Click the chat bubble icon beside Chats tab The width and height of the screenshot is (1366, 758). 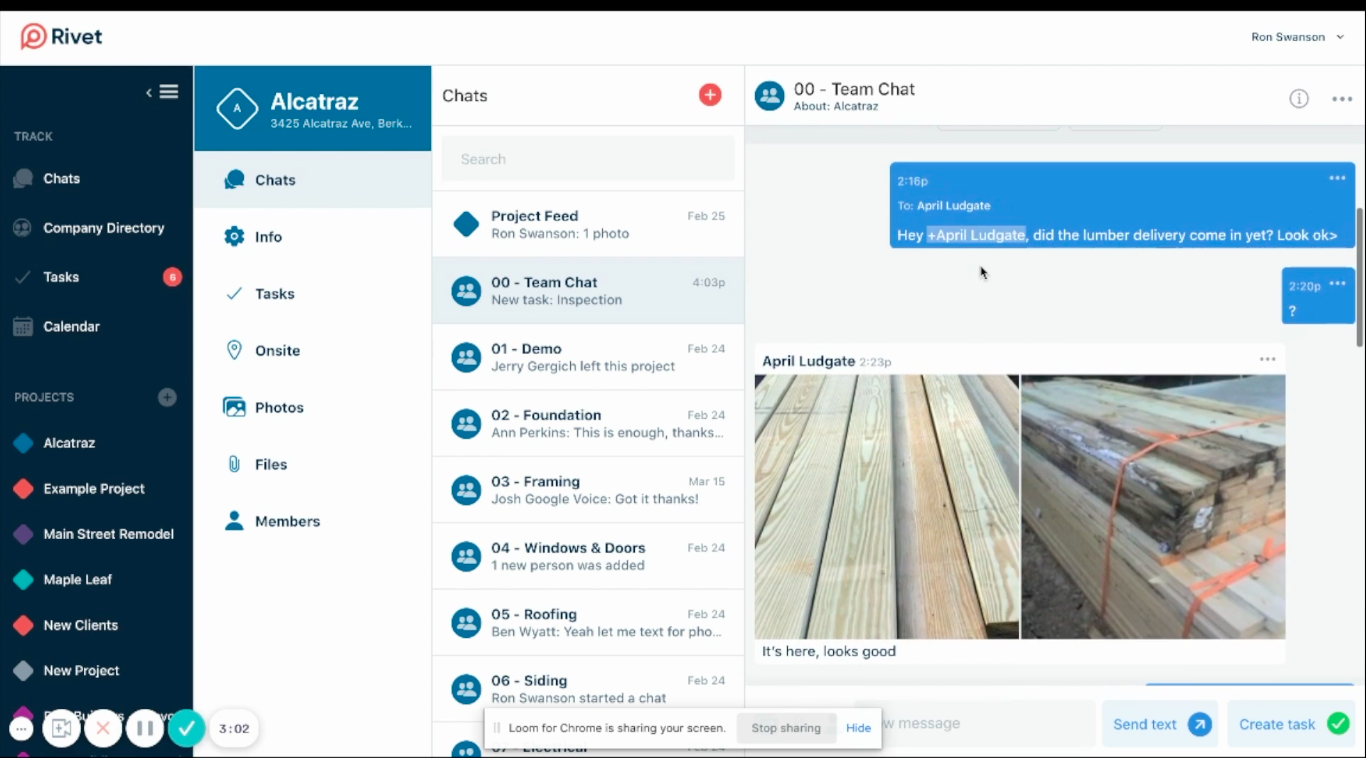pos(234,180)
